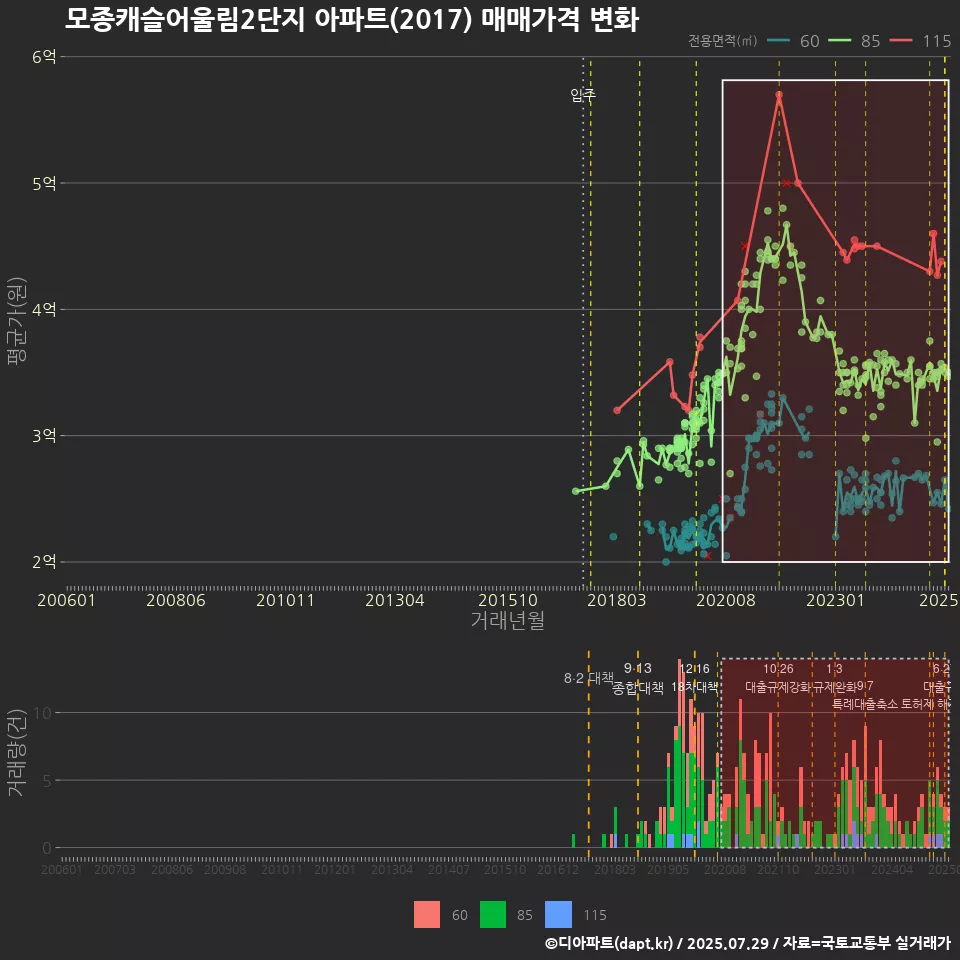This screenshot has height=960, width=960.
Task: Click the 201803 label on the price chart axis
Action: click(x=617, y=600)
